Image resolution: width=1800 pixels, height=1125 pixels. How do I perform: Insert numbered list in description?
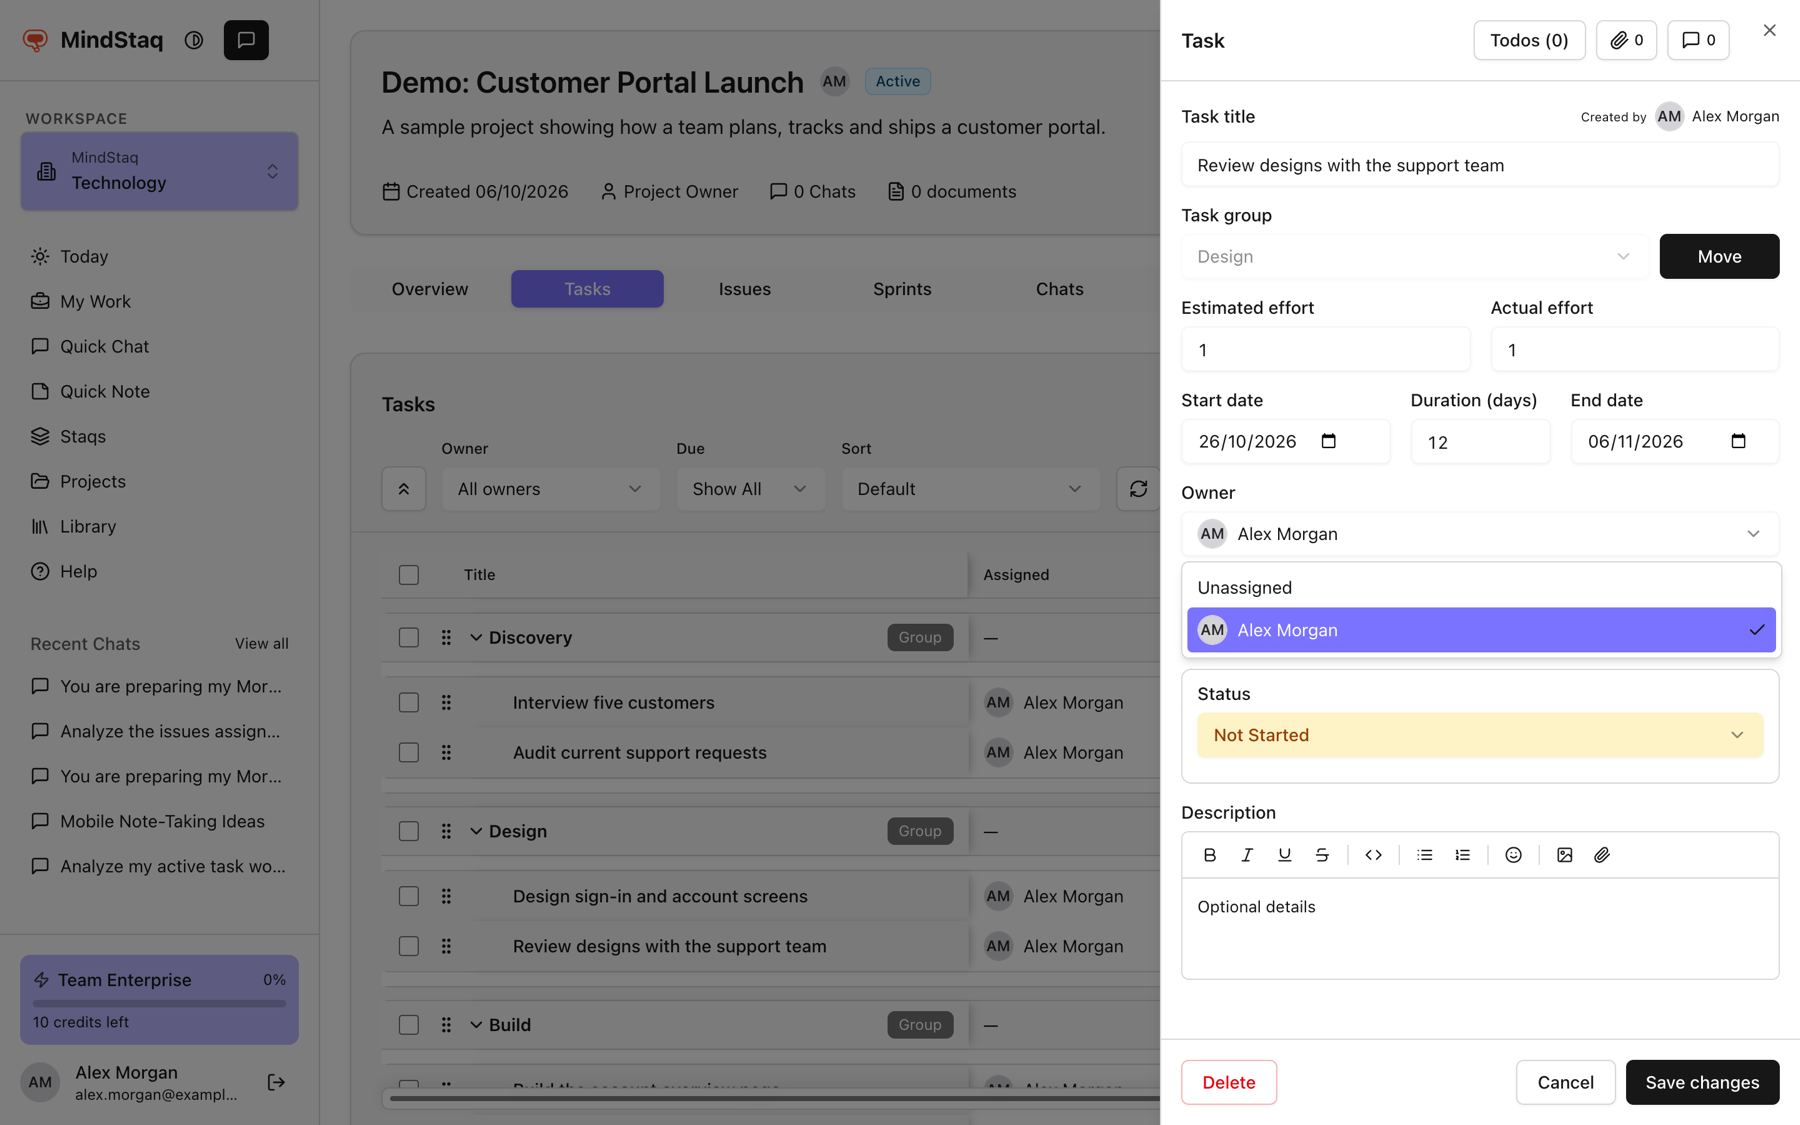click(x=1462, y=855)
